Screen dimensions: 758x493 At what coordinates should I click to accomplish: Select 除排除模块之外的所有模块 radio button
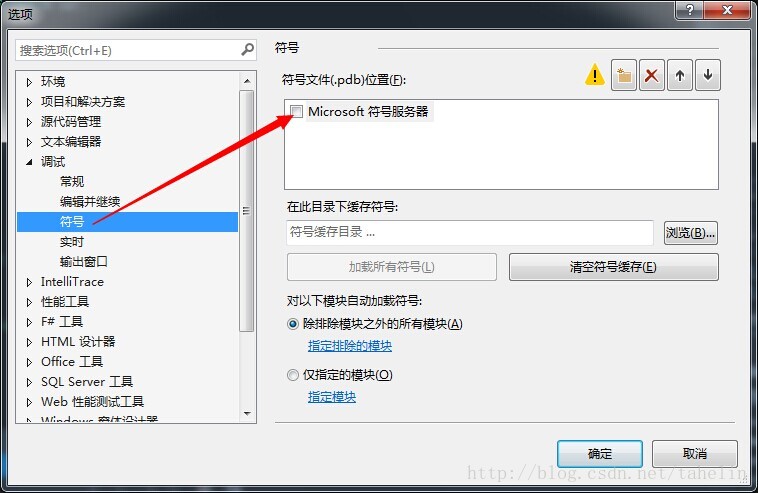[x=292, y=324]
